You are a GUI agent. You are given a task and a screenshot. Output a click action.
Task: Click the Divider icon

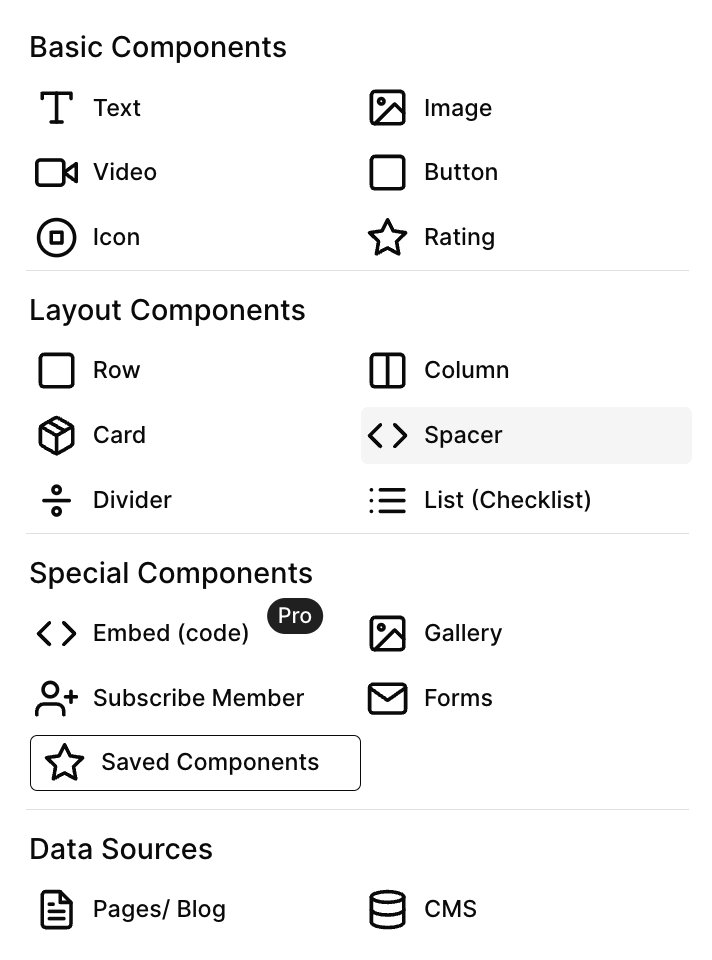[56, 500]
